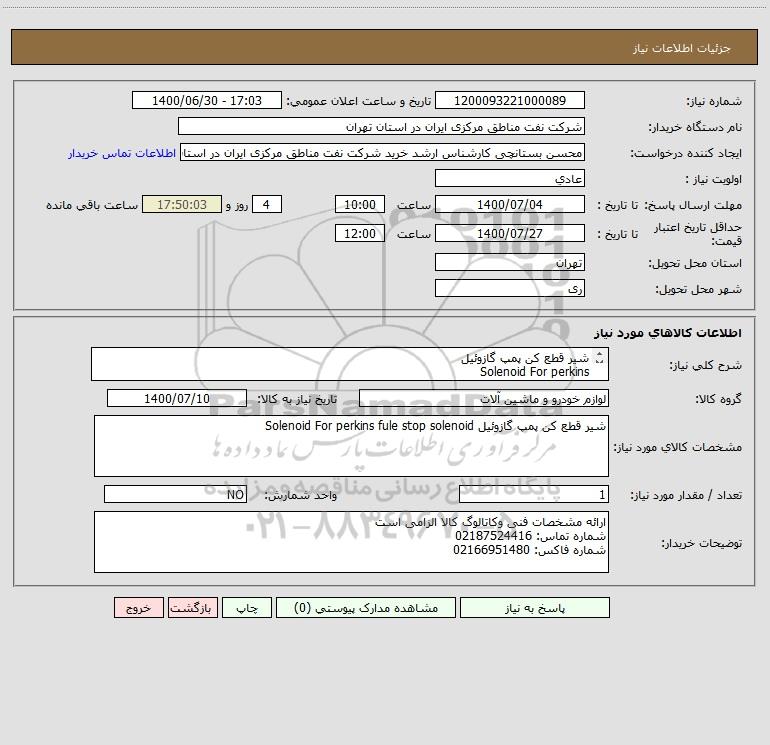Open 'اطلاعات تماس خریدار' link
Viewport: 770px width, 745px height.
(x=122, y=153)
